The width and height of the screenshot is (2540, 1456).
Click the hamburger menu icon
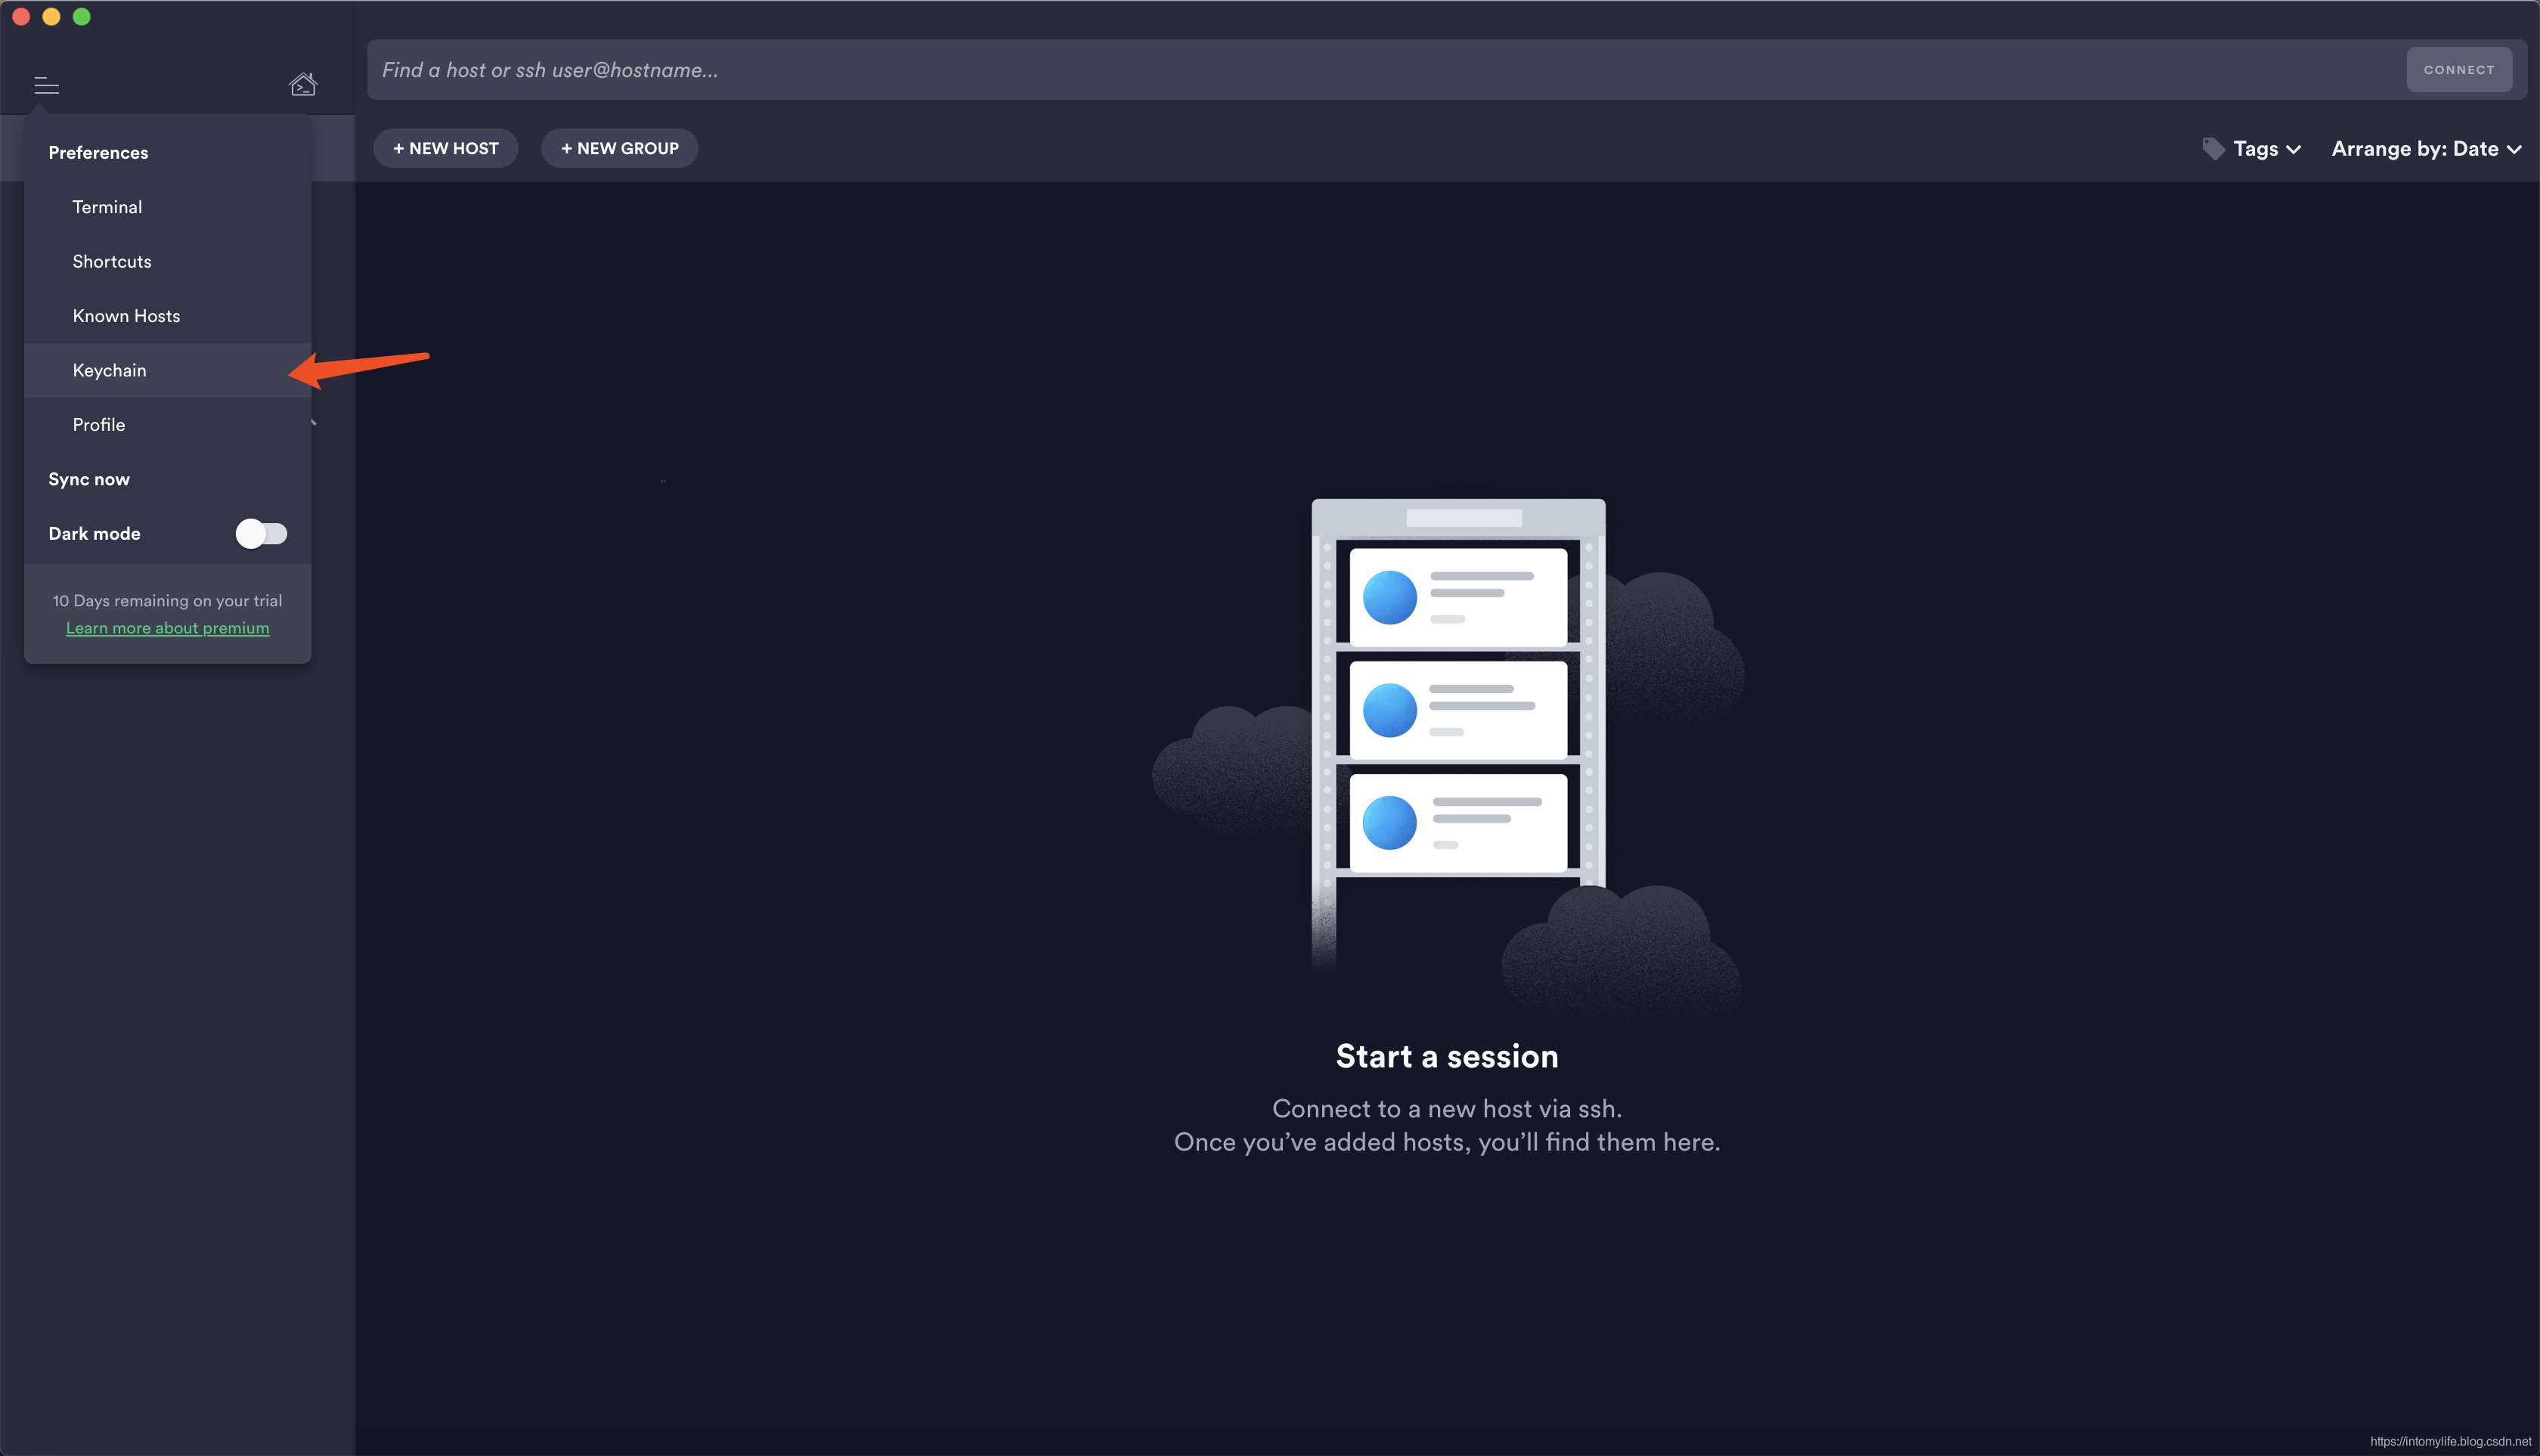(46, 86)
